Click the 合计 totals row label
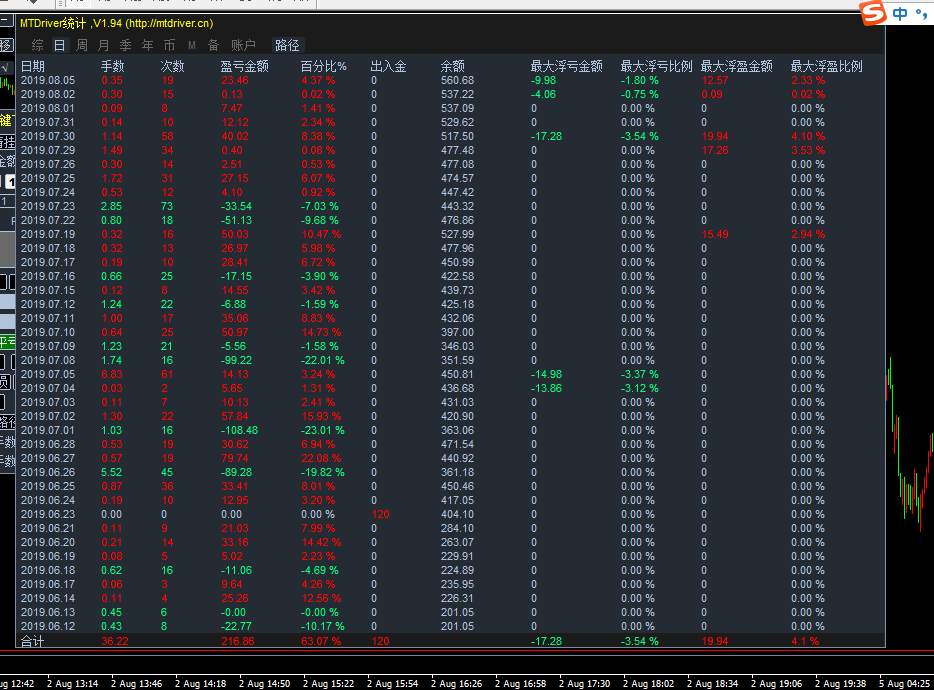 pyautogui.click(x=33, y=642)
